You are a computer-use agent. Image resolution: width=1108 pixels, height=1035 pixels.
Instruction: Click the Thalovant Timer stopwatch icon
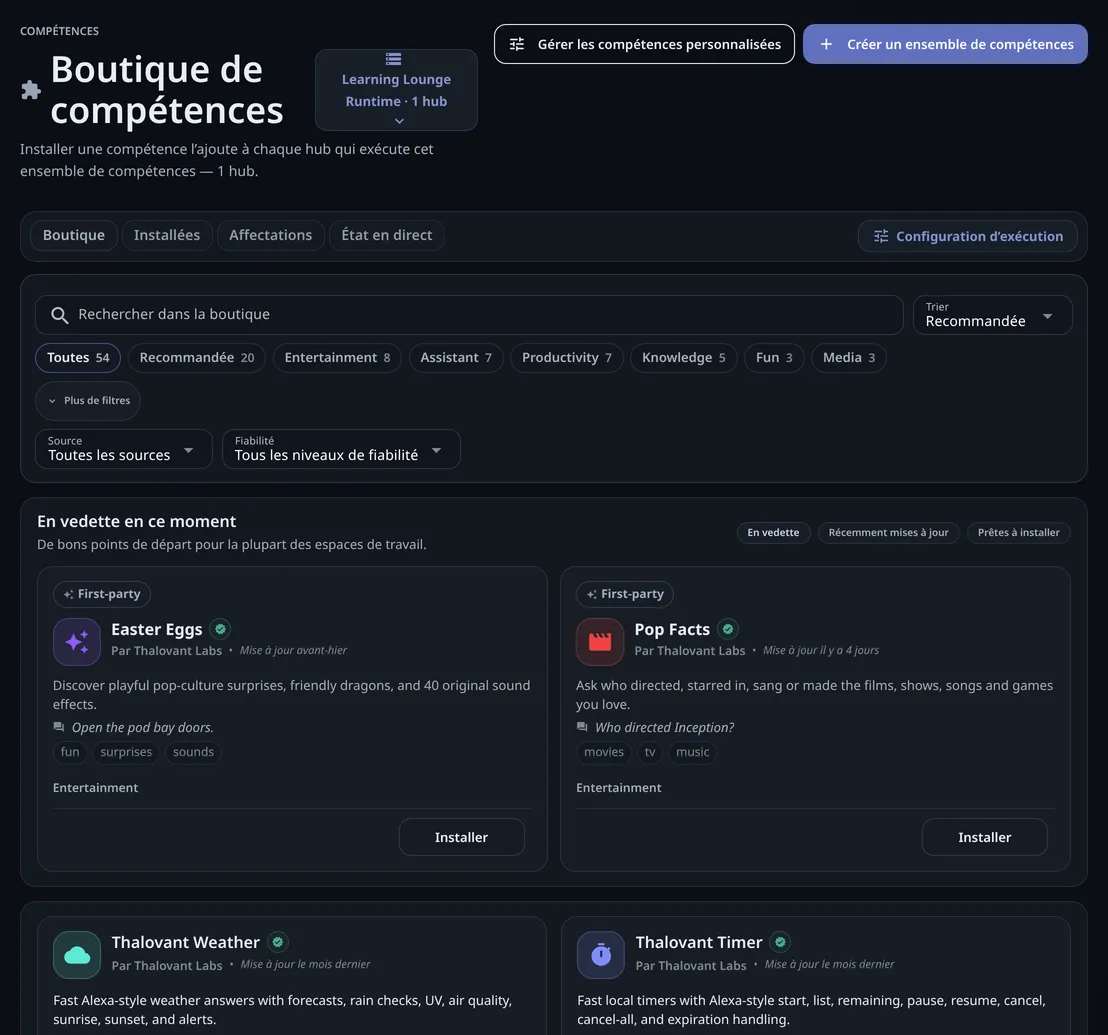point(601,955)
